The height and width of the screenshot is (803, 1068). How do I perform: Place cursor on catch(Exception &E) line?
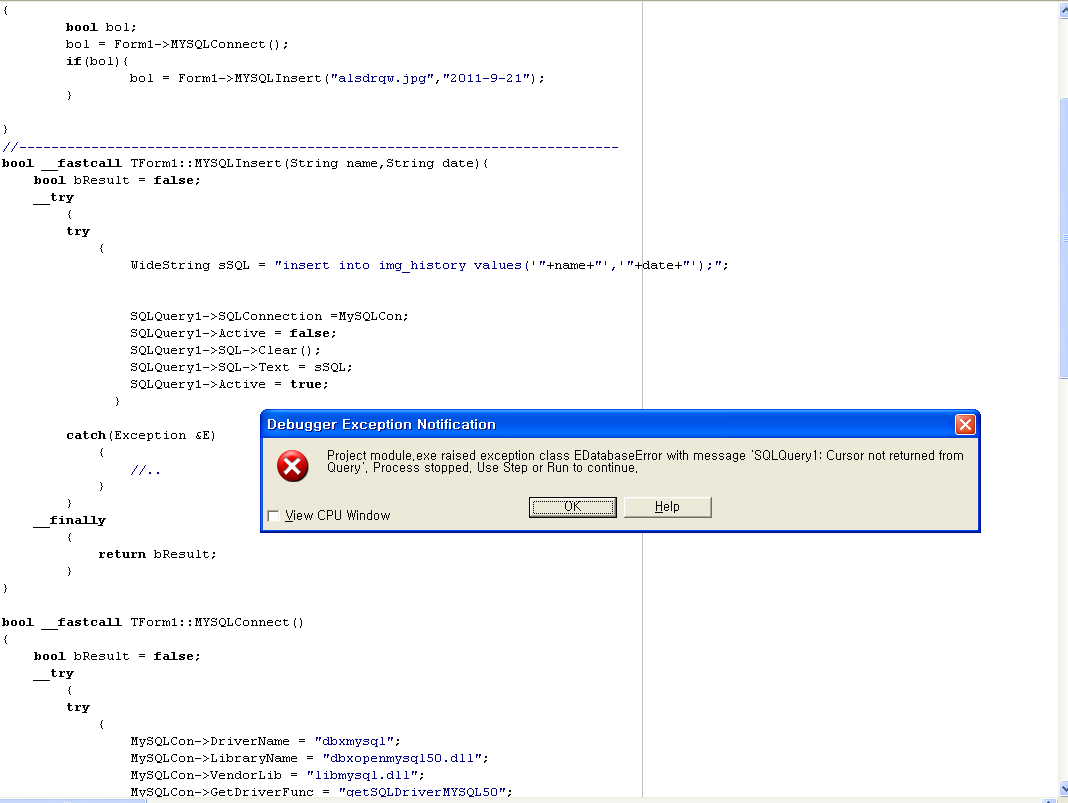pos(140,435)
